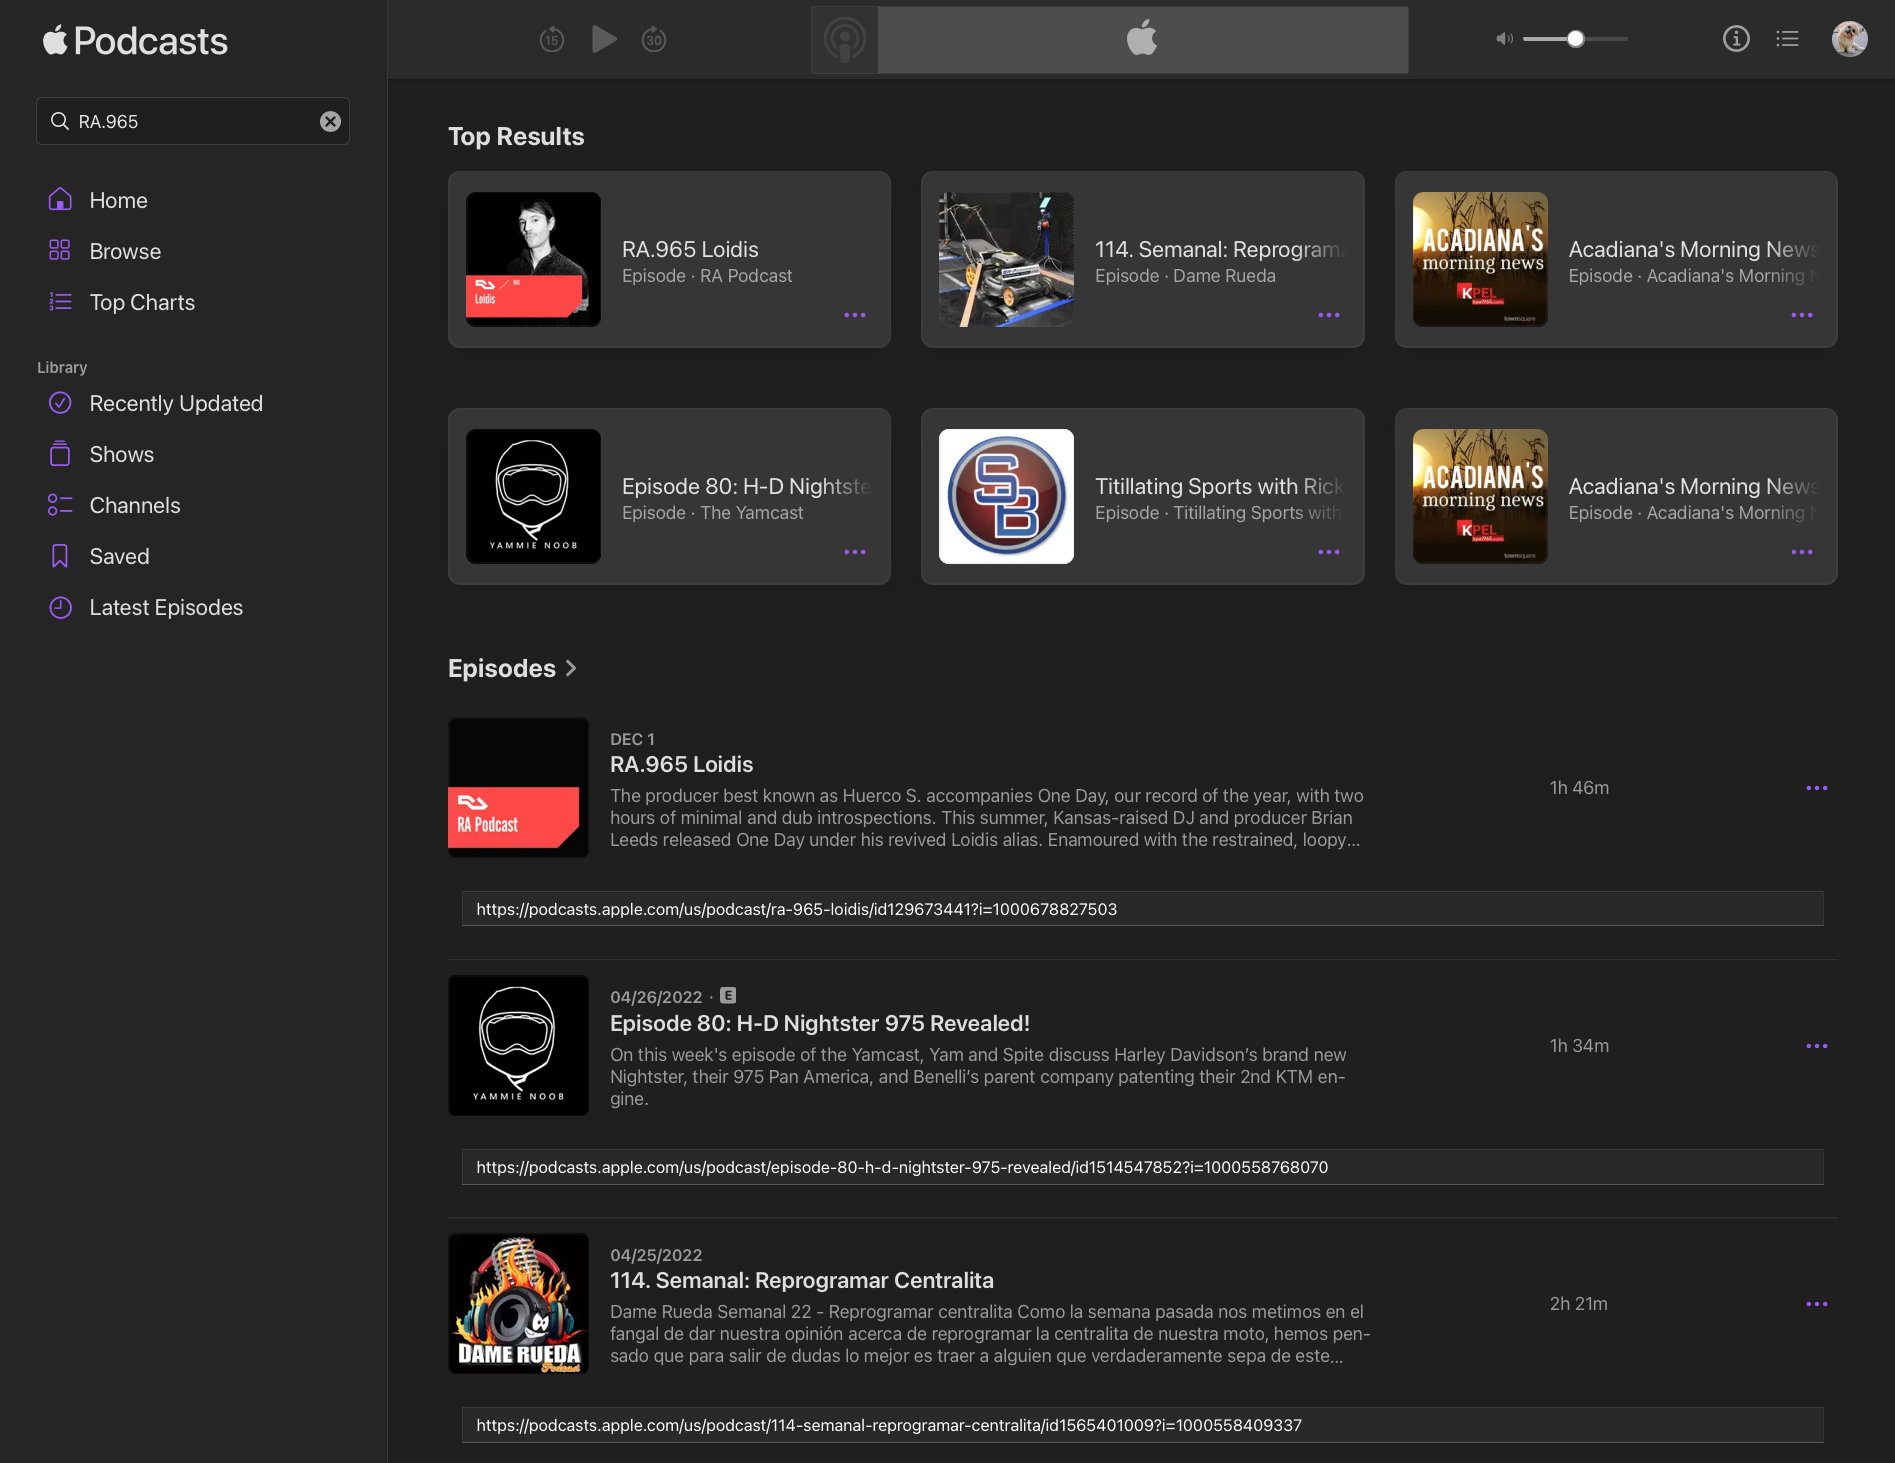Open more options on 114. Semanal card
Image resolution: width=1895 pixels, height=1463 pixels.
click(1329, 315)
